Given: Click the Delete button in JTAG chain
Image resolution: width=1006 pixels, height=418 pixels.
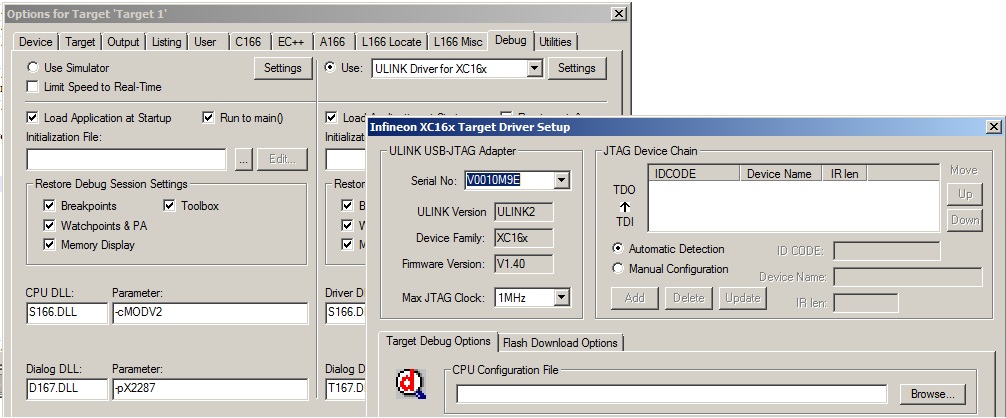Looking at the screenshot, I should click(x=689, y=298).
